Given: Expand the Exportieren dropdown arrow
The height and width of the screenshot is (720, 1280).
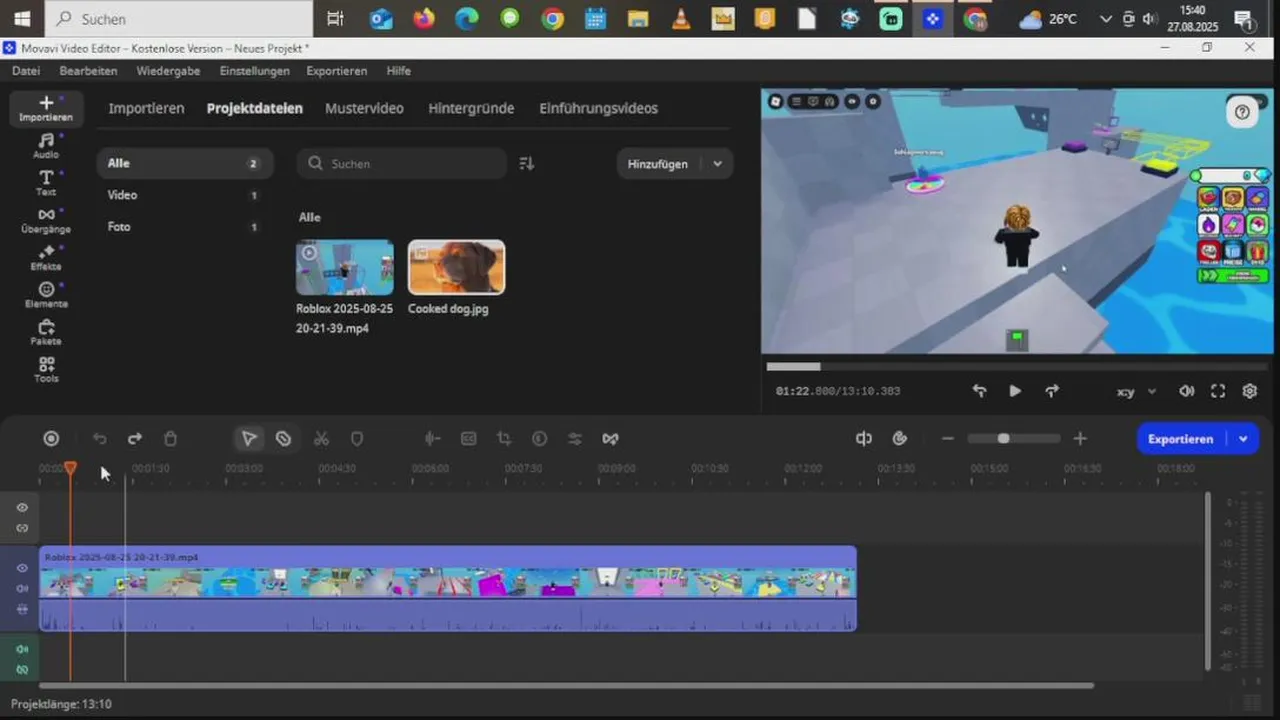Looking at the screenshot, I should pos(1243,439).
